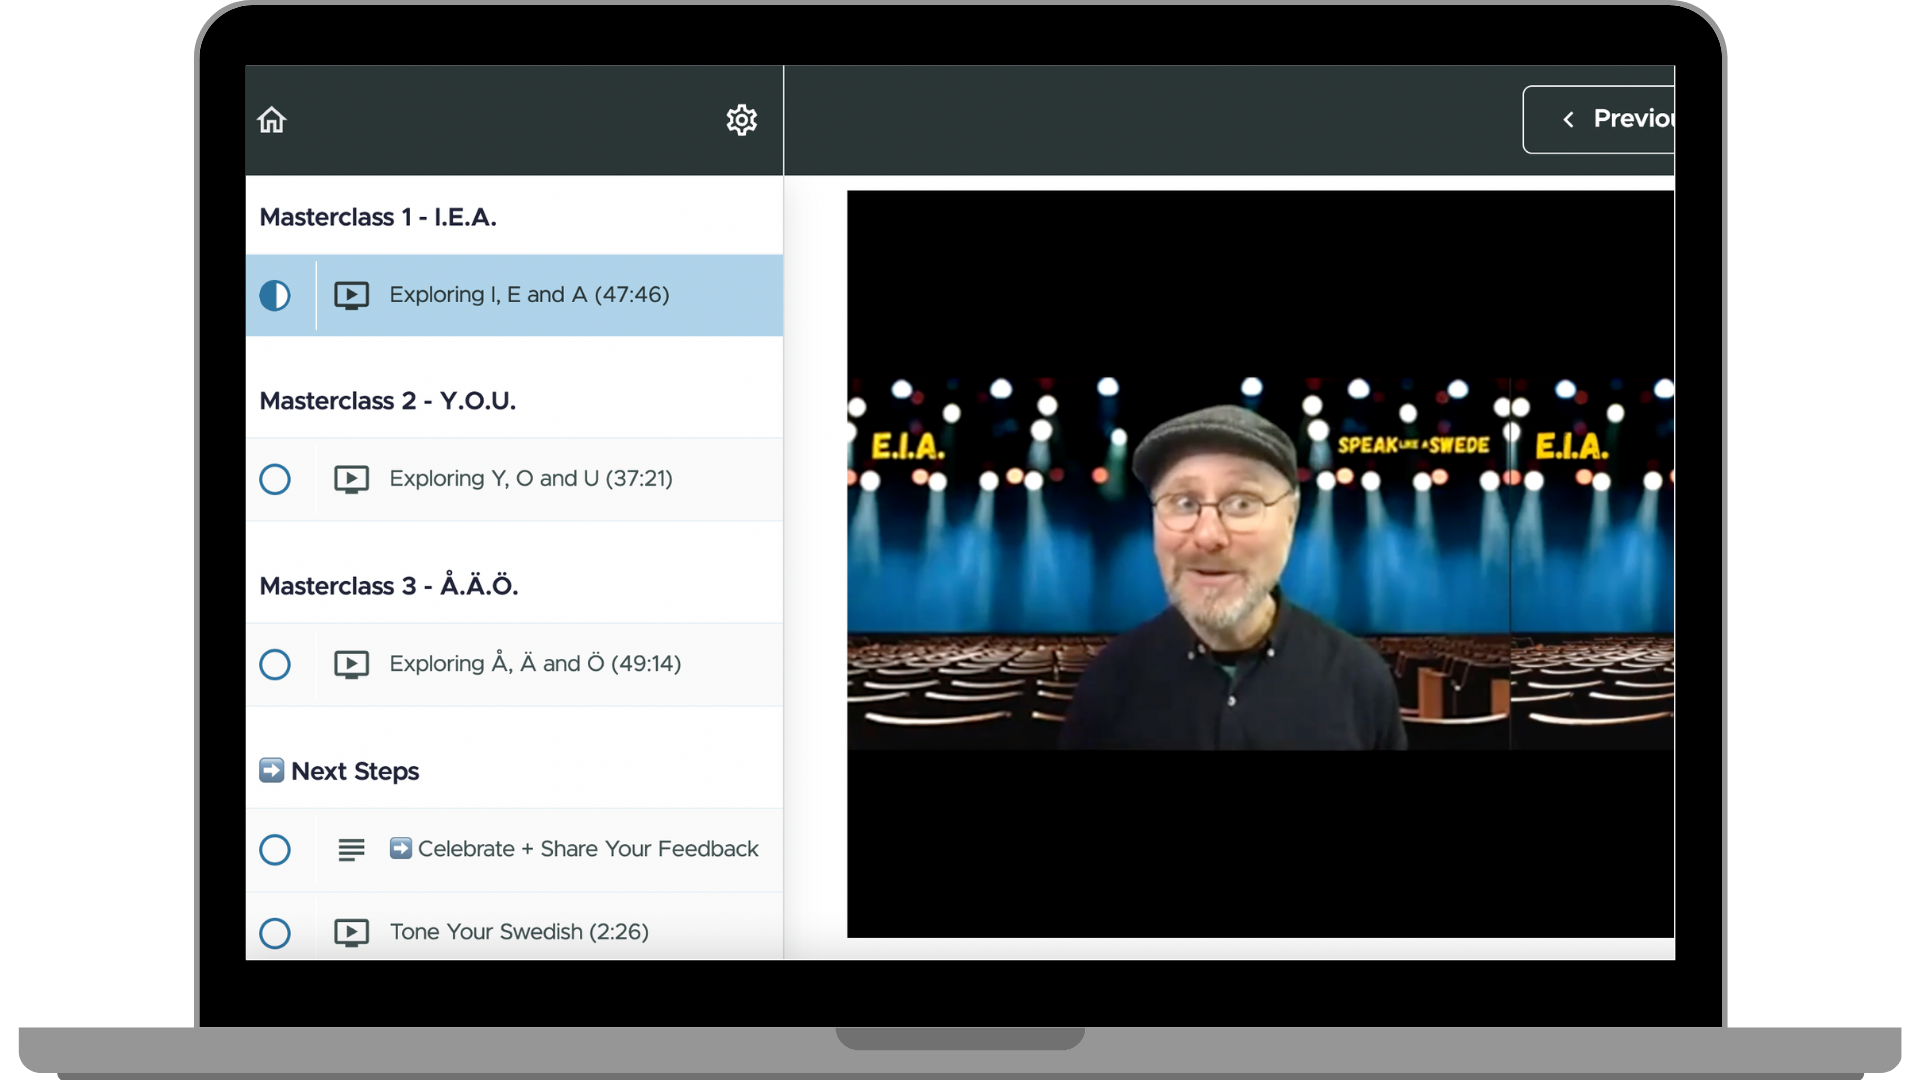This screenshot has width=1920, height=1080.
Task: Open lesson Exploring Y, O and U (37:21)
Action: pos(514,479)
